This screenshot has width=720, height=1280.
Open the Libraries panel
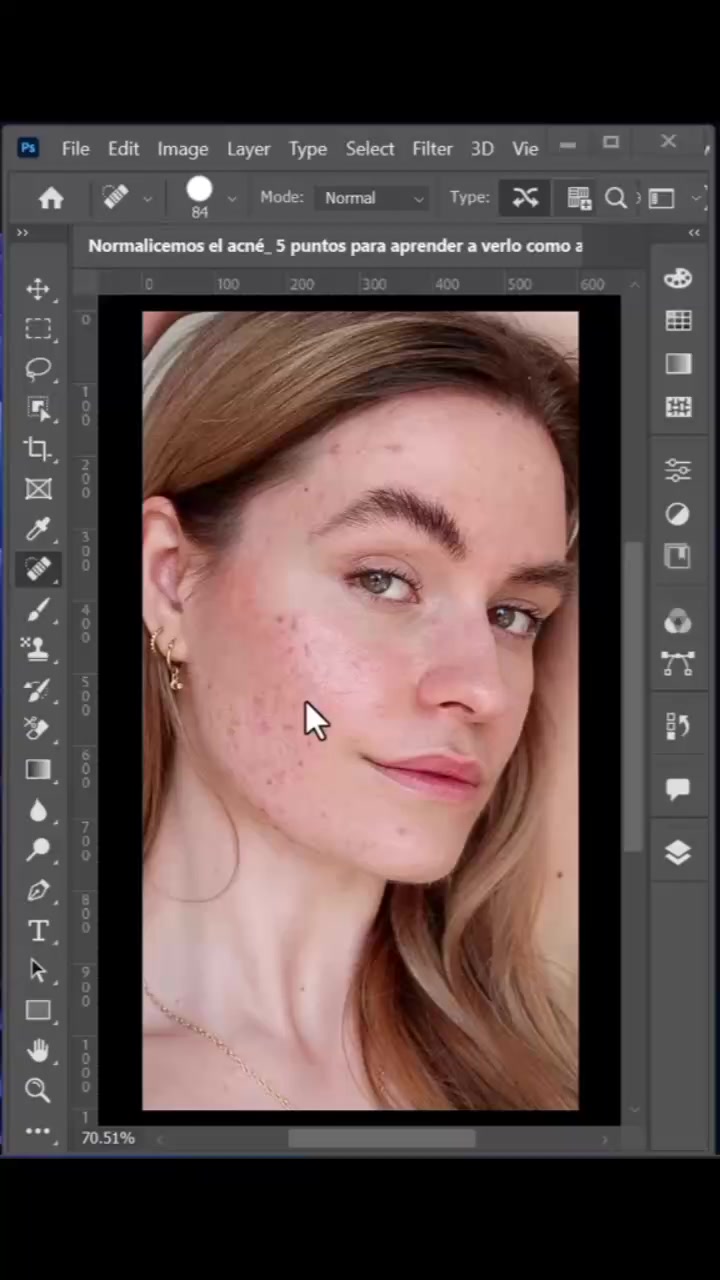pos(678,556)
